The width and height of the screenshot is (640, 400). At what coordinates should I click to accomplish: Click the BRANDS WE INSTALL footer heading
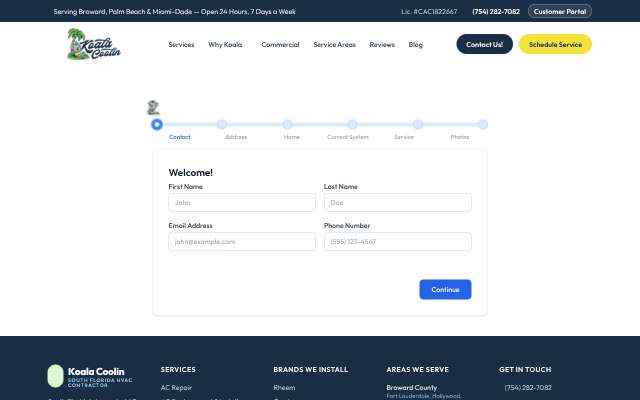[311, 369]
